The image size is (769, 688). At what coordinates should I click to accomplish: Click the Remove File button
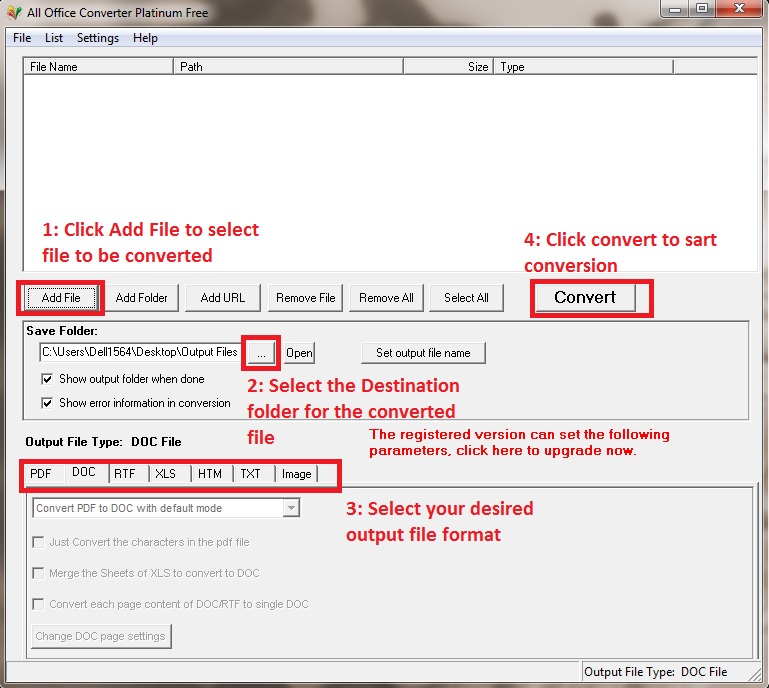(x=306, y=298)
